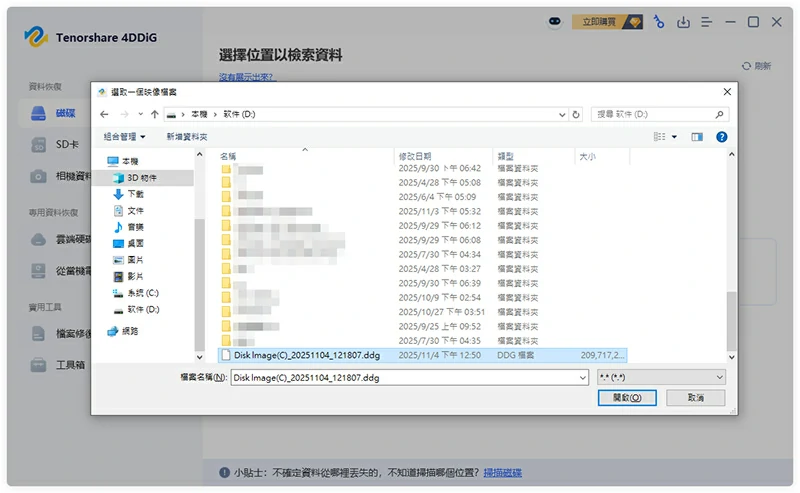
Task: Select 3D 物件 in navigation tree
Action: (136, 178)
